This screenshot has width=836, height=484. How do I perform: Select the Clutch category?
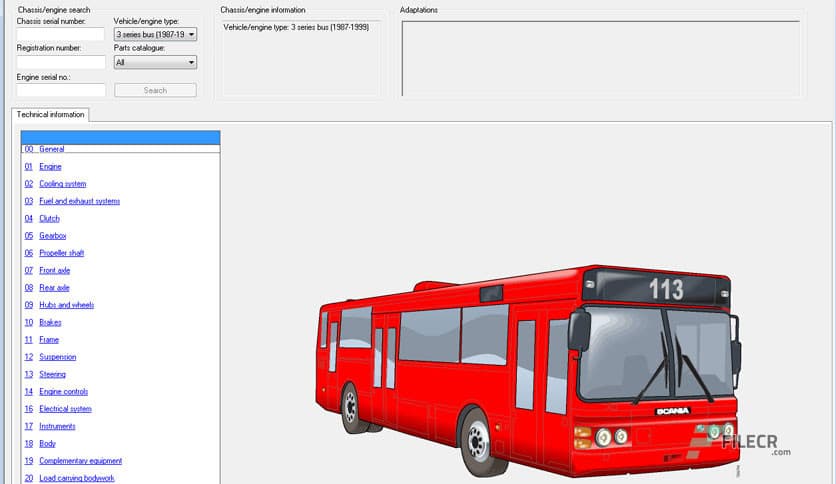49,218
